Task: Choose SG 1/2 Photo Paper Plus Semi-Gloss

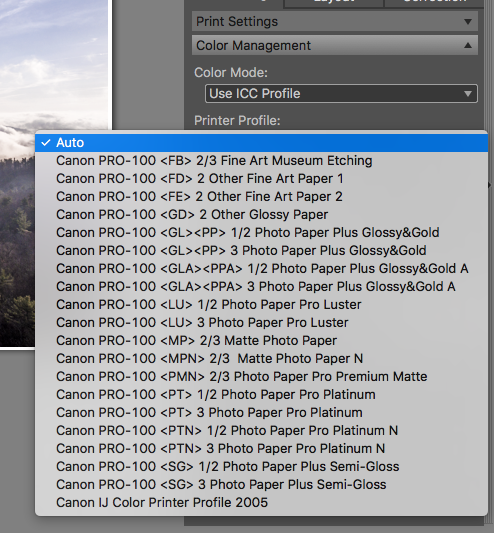Action: tap(261, 467)
